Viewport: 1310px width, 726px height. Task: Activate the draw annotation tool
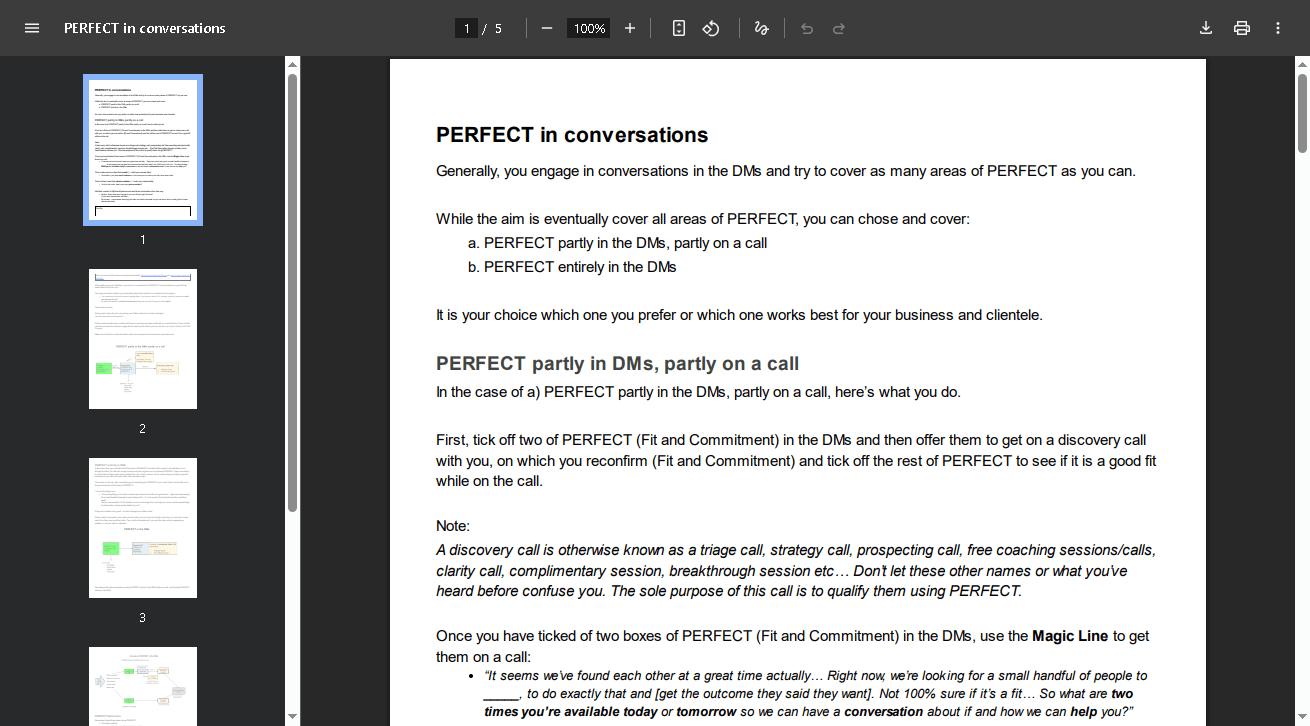pyautogui.click(x=761, y=28)
